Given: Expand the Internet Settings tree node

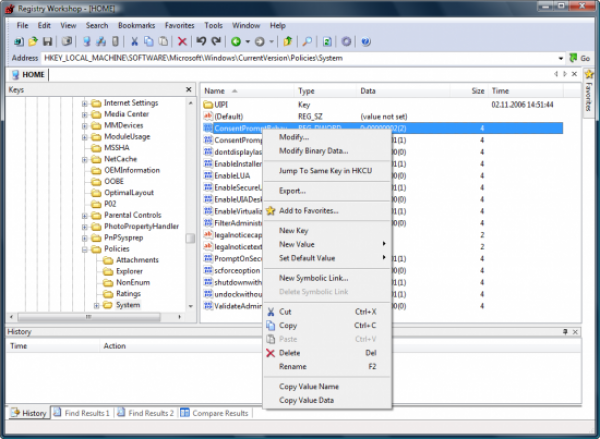Looking at the screenshot, I should [85, 103].
